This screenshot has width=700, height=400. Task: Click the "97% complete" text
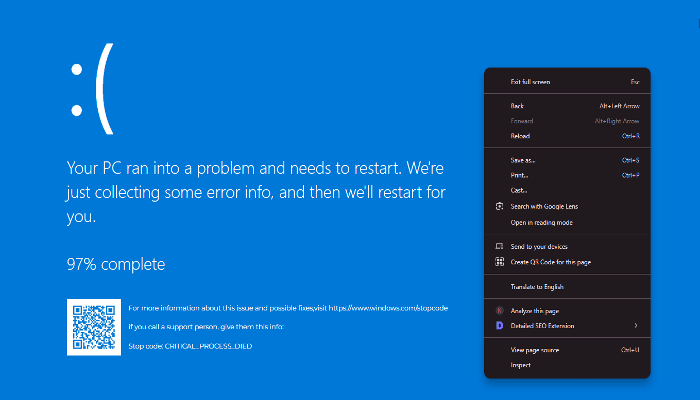(x=116, y=264)
